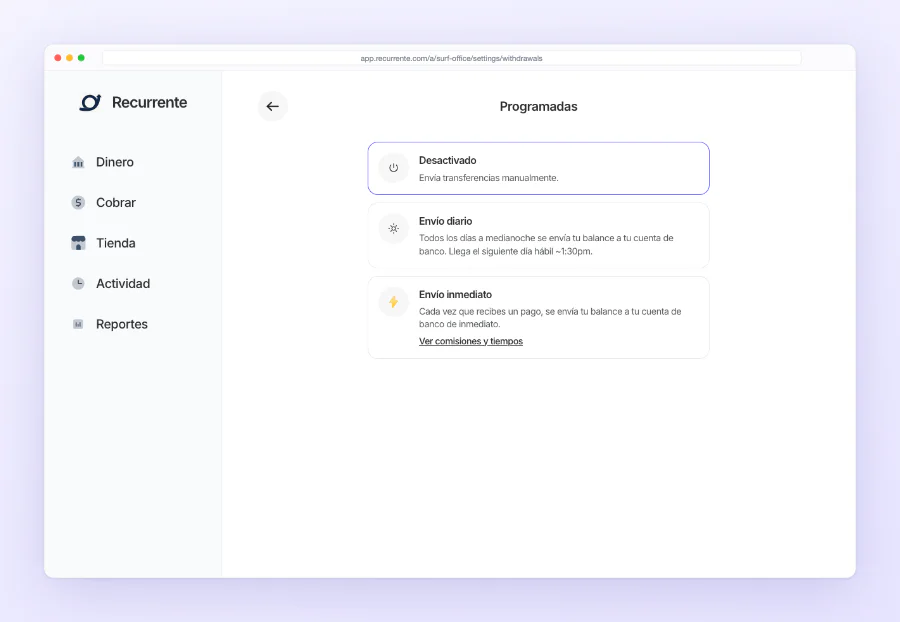Click the Programadas page heading
This screenshot has height=622, width=900.
click(x=538, y=106)
